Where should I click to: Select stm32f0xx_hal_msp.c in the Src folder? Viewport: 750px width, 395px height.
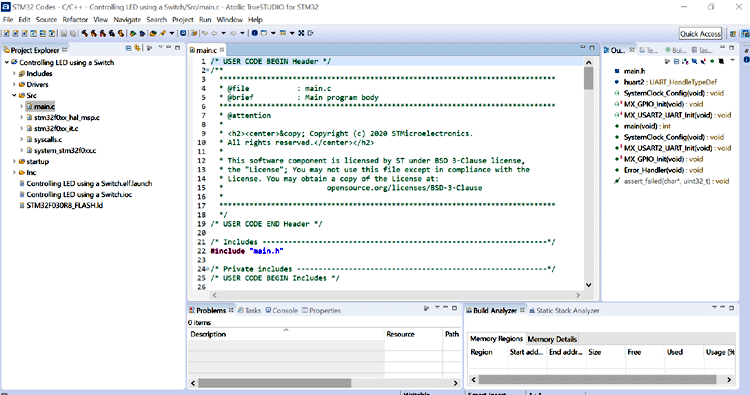(67, 117)
